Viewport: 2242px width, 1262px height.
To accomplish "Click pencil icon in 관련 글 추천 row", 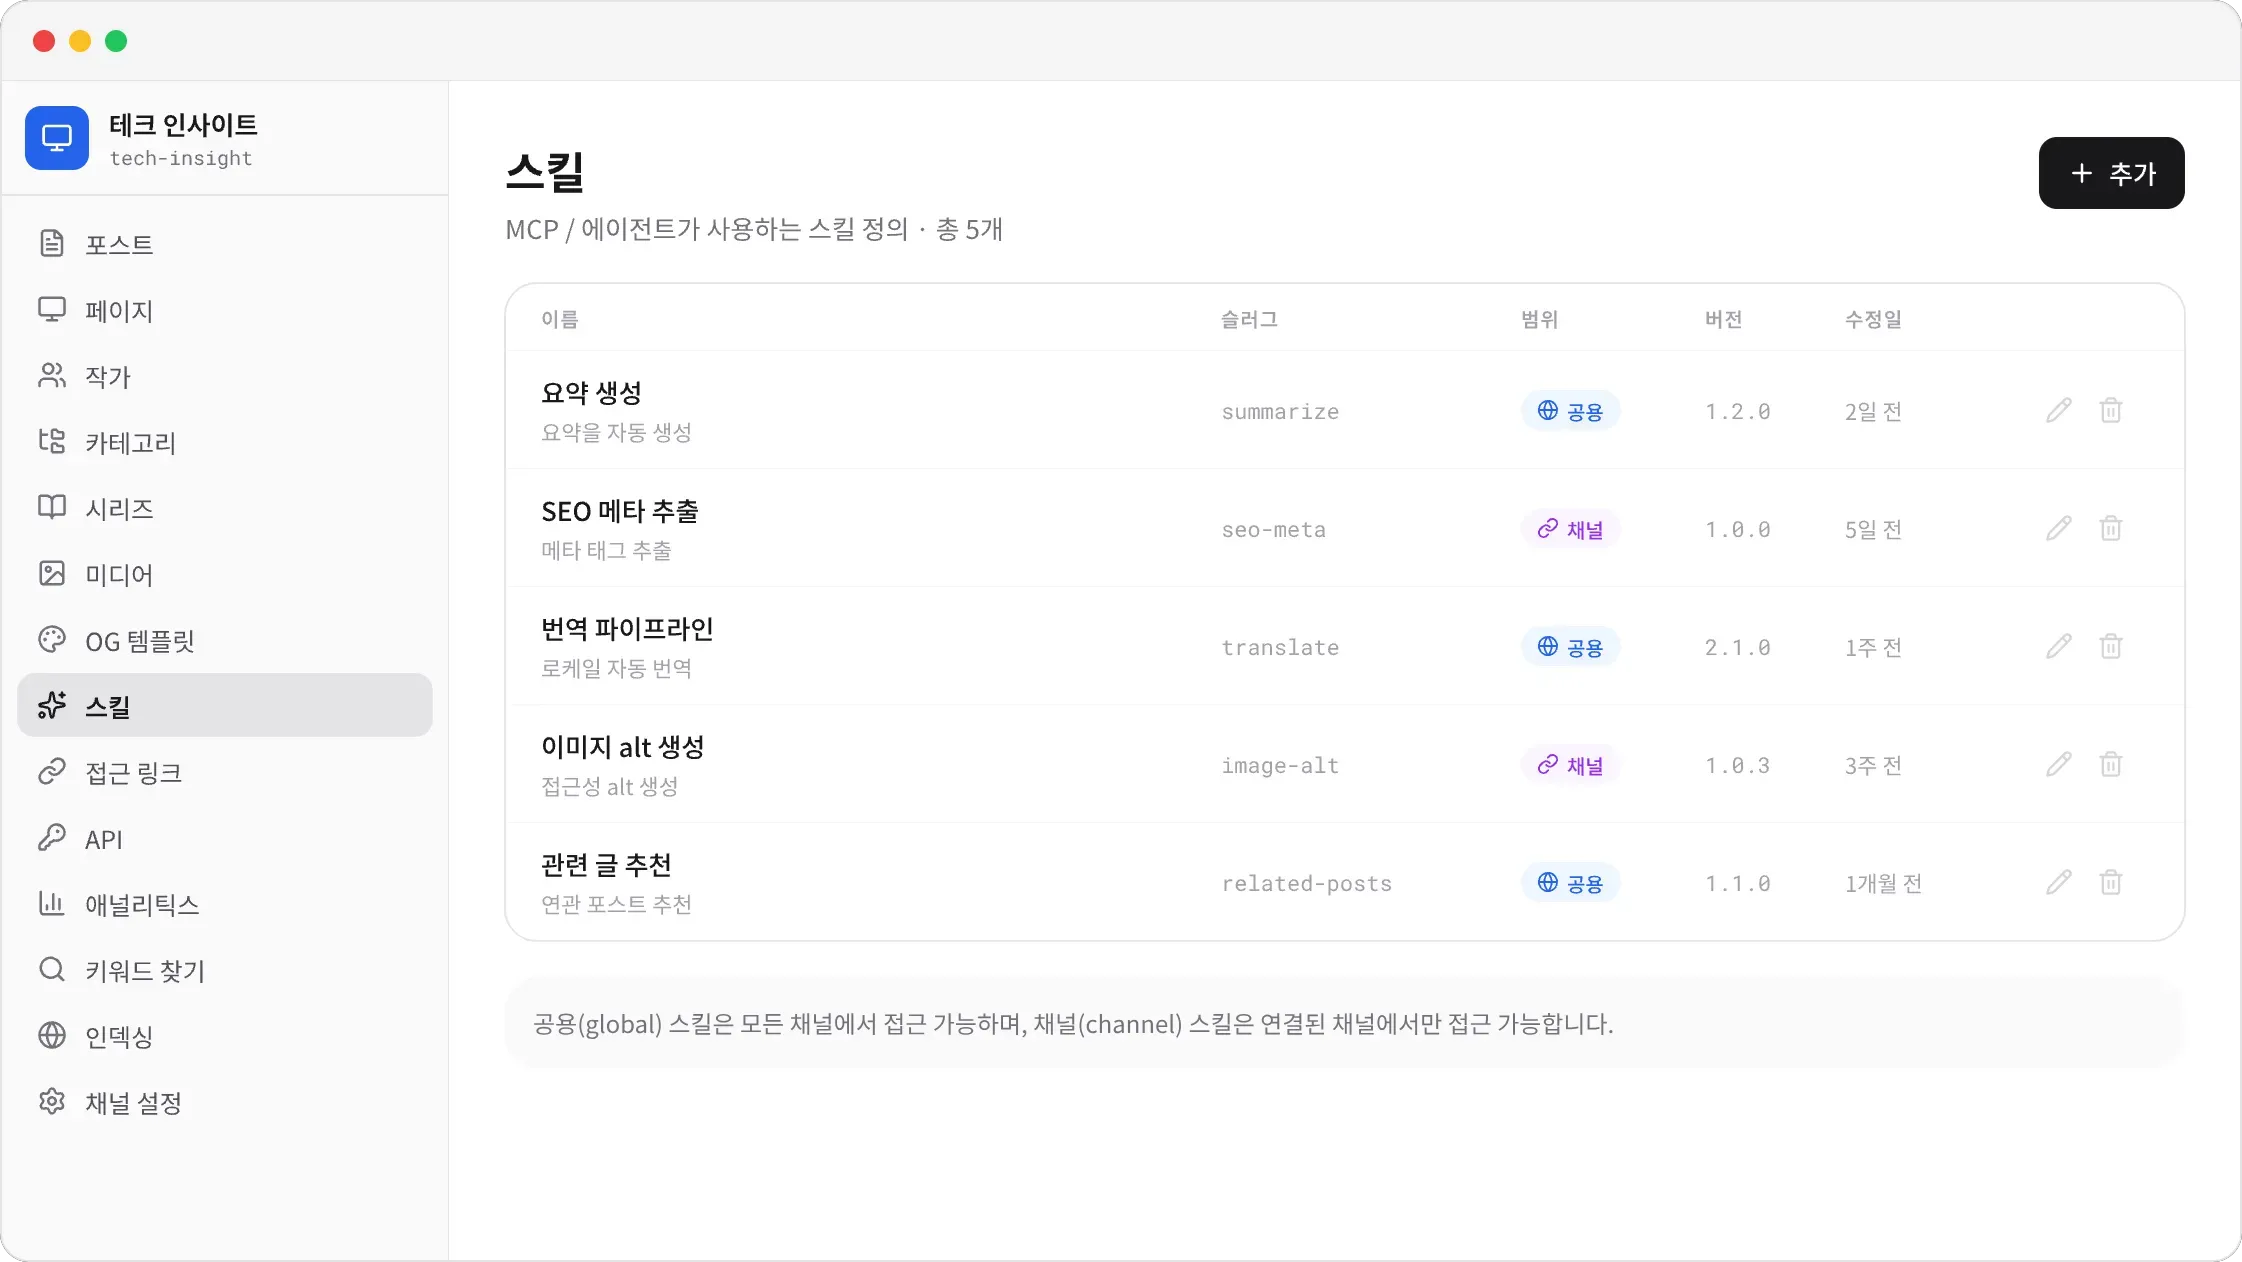I will pyautogui.click(x=2058, y=882).
